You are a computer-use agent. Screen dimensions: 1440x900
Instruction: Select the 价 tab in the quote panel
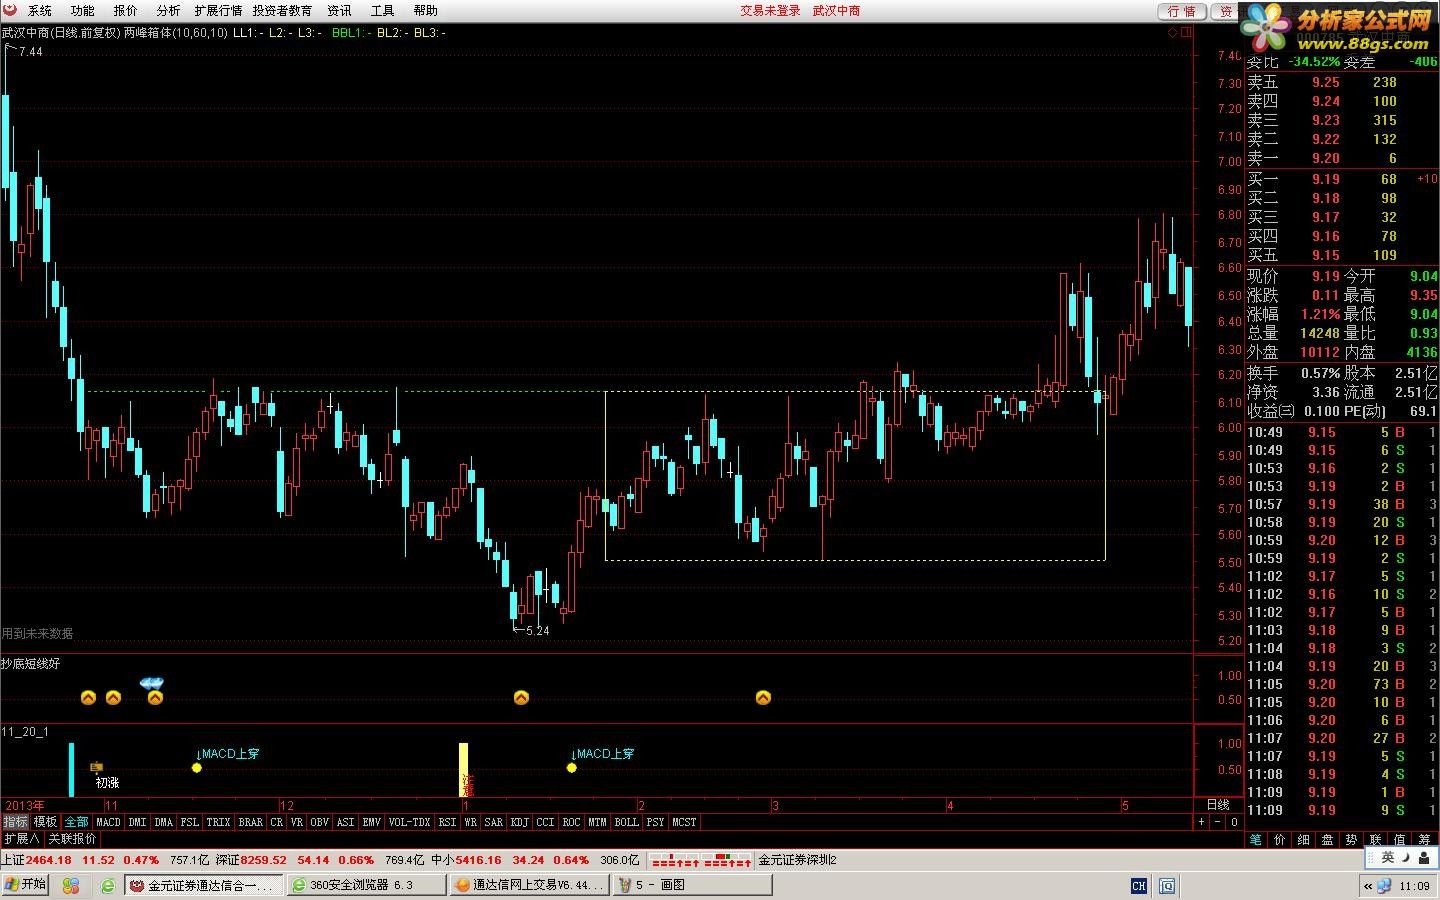pos(1280,840)
